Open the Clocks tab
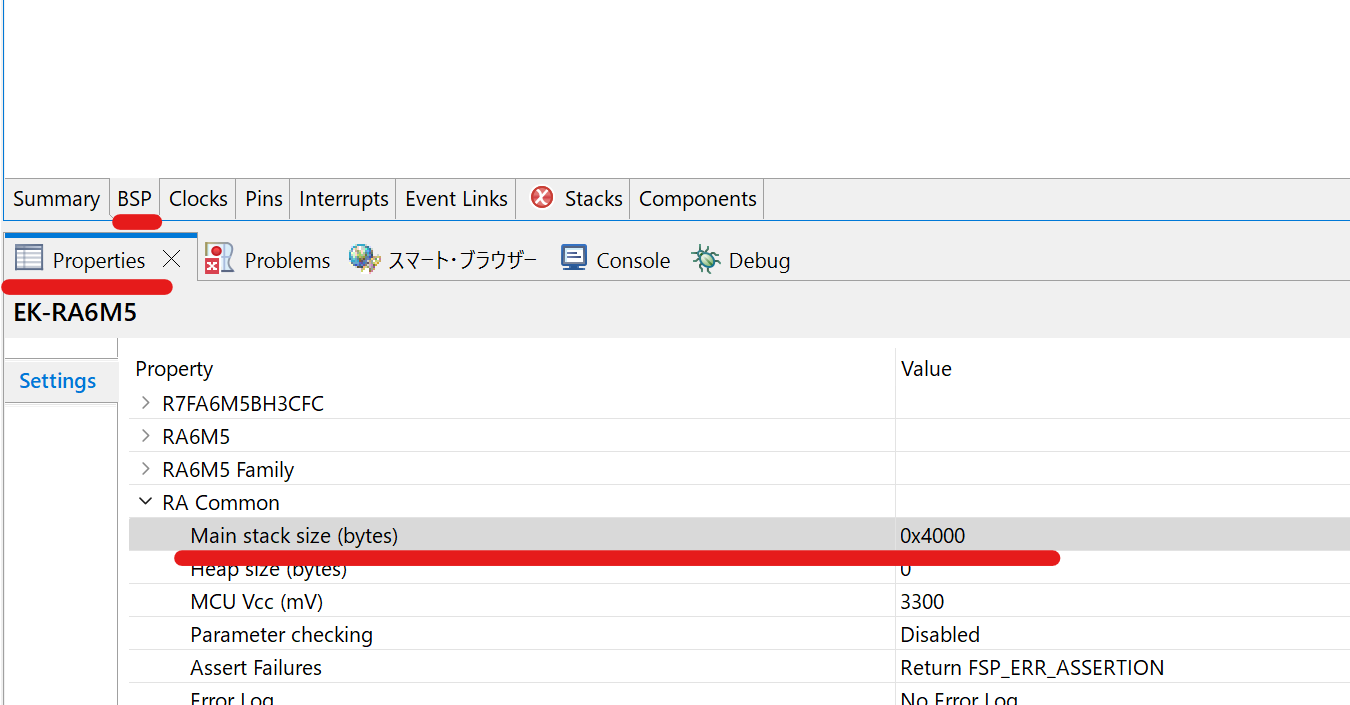 (x=198, y=199)
